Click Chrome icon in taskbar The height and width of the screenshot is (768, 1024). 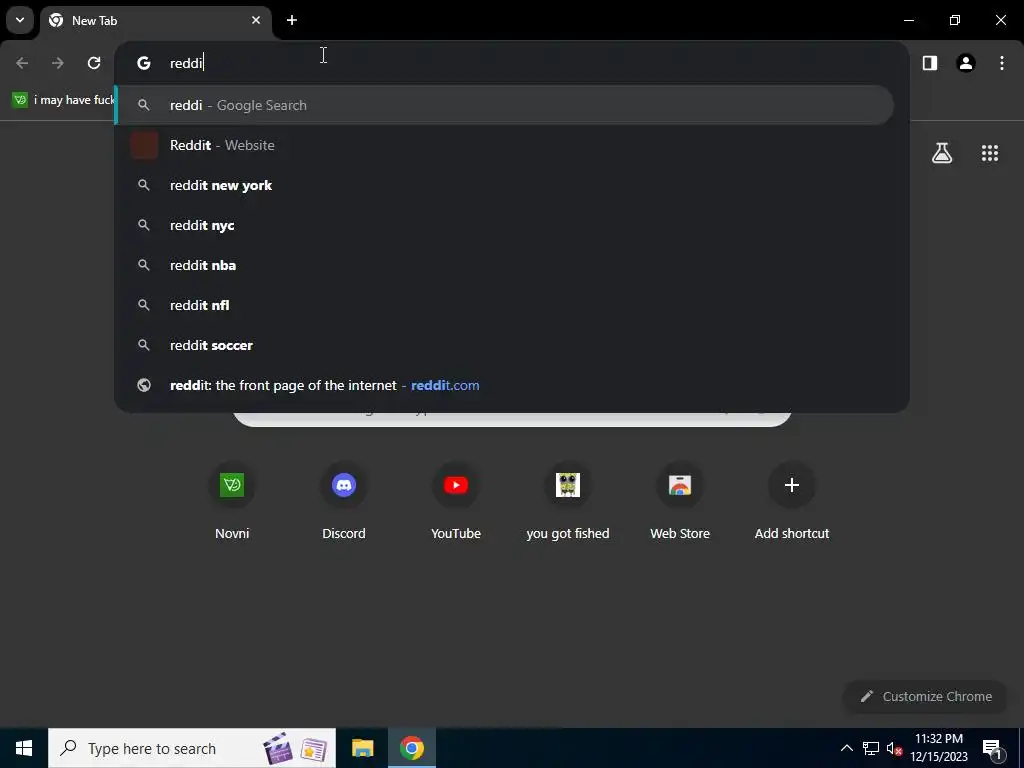pyautogui.click(x=411, y=748)
